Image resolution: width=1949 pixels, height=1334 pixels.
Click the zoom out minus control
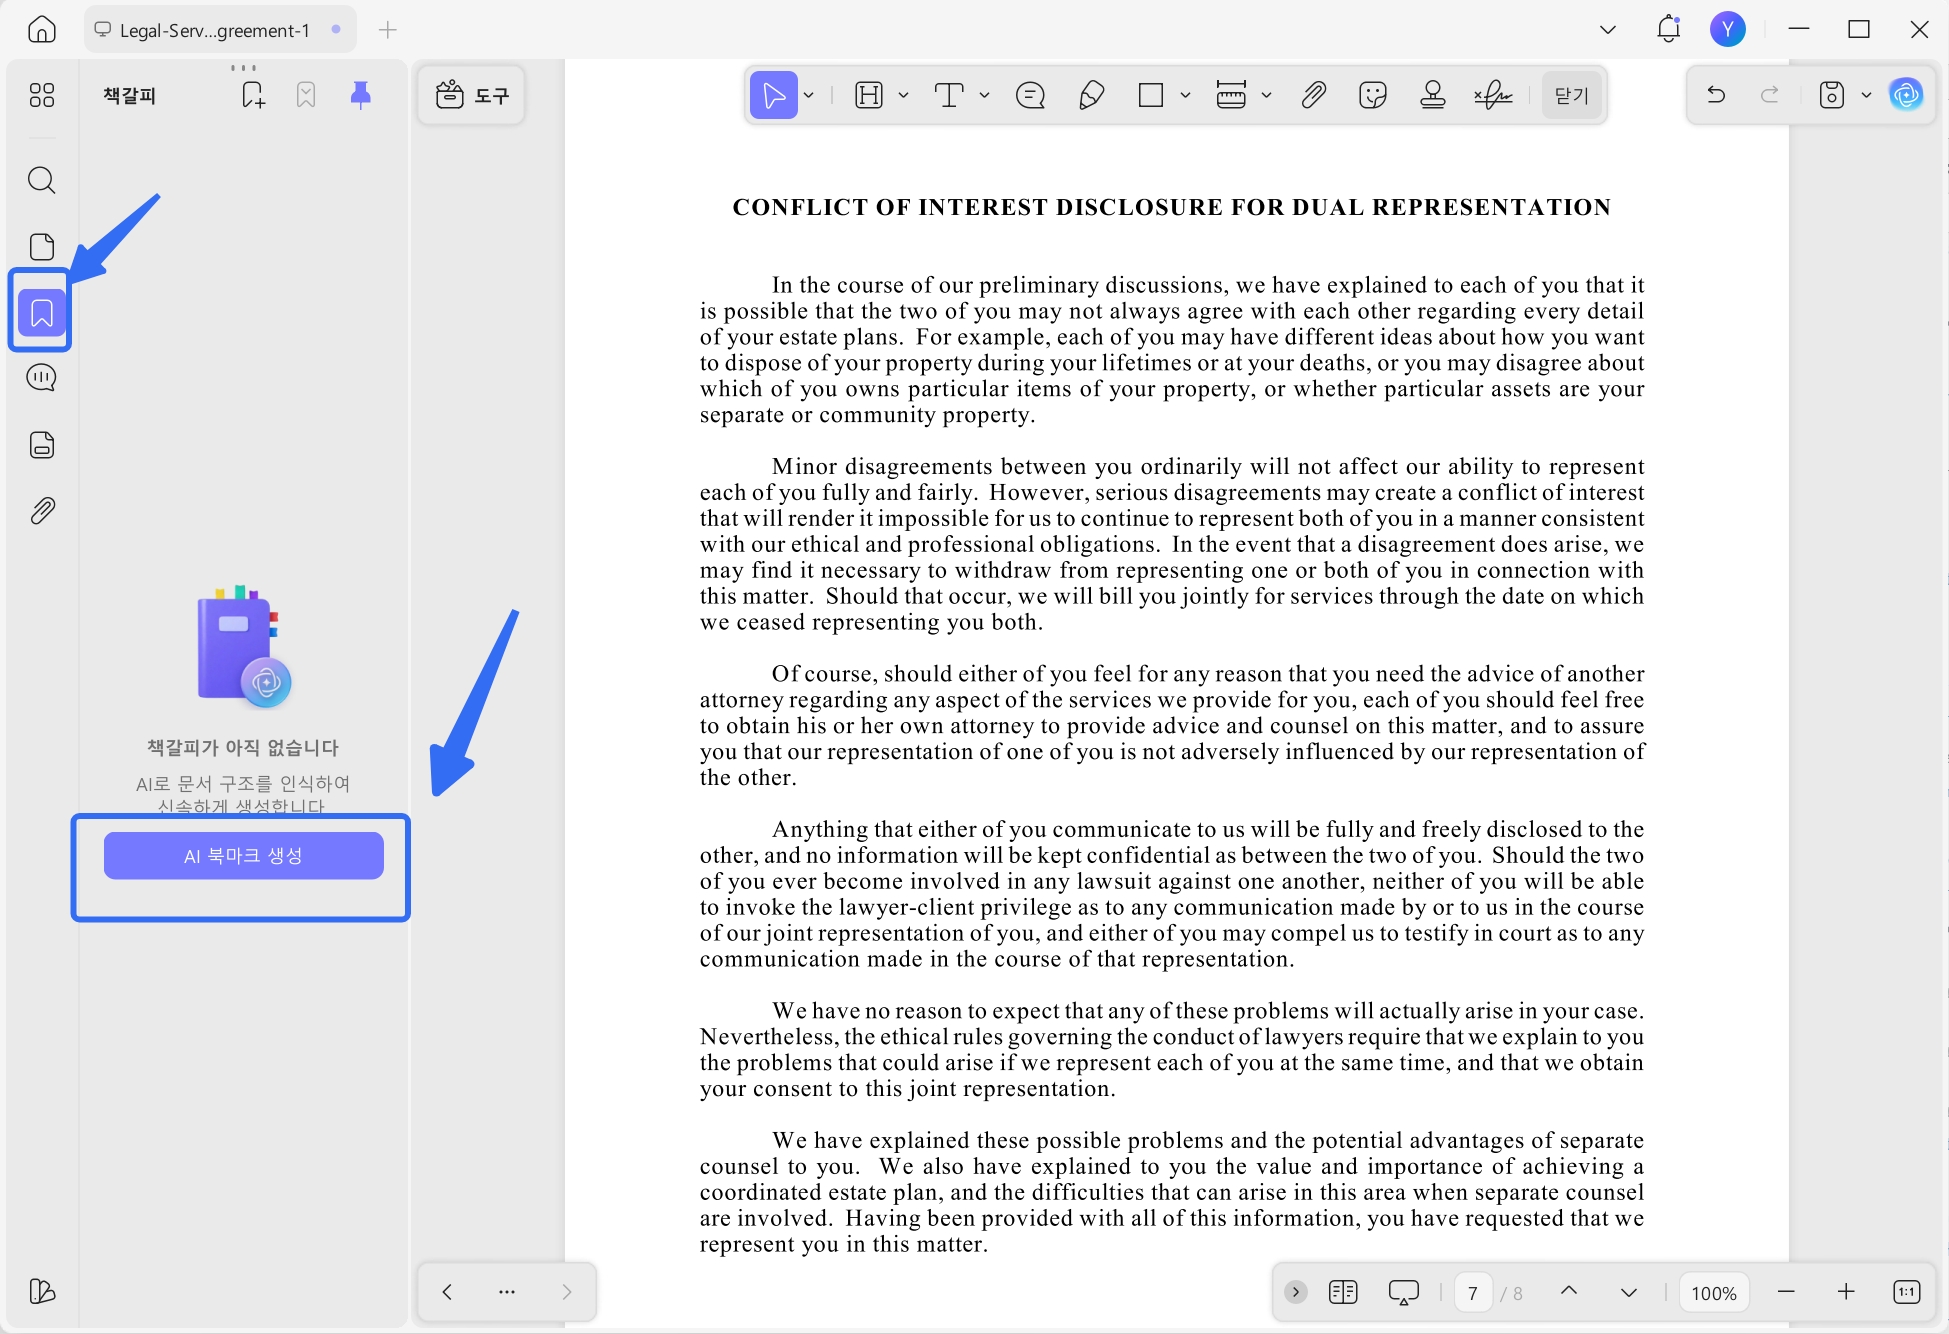pyautogui.click(x=1786, y=1292)
